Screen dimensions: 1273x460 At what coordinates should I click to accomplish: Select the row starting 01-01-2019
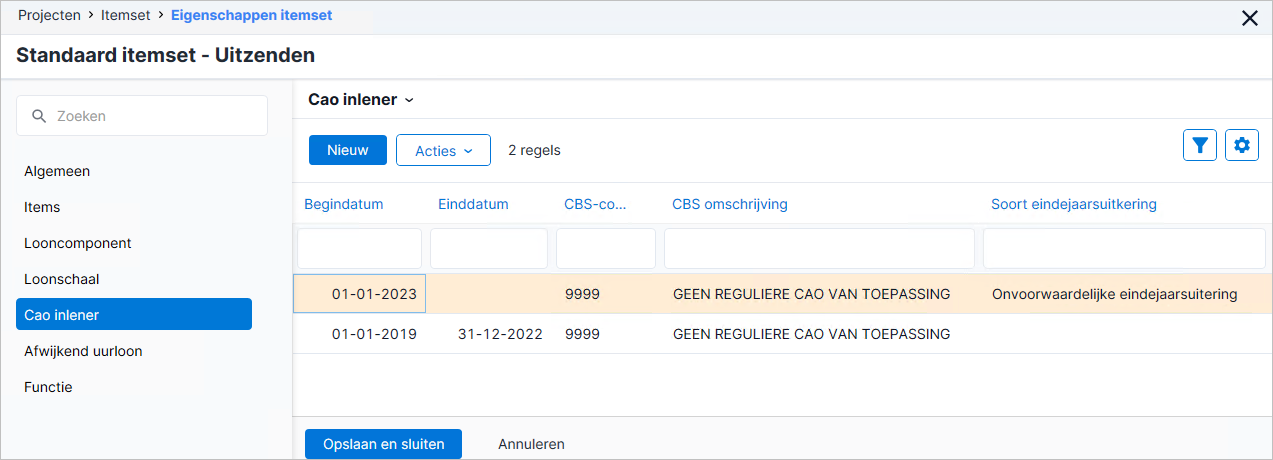click(x=782, y=334)
